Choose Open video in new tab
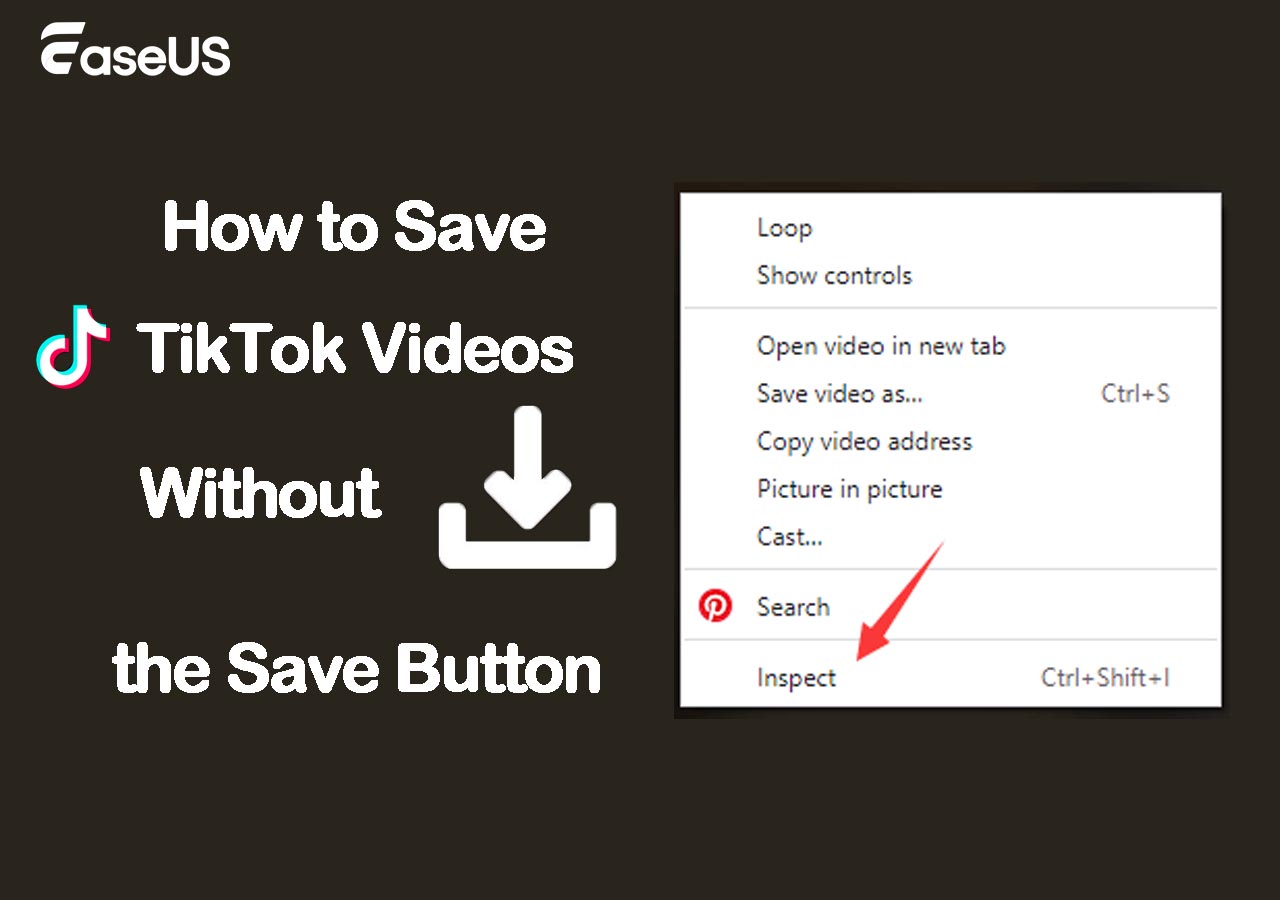 pyautogui.click(x=880, y=346)
